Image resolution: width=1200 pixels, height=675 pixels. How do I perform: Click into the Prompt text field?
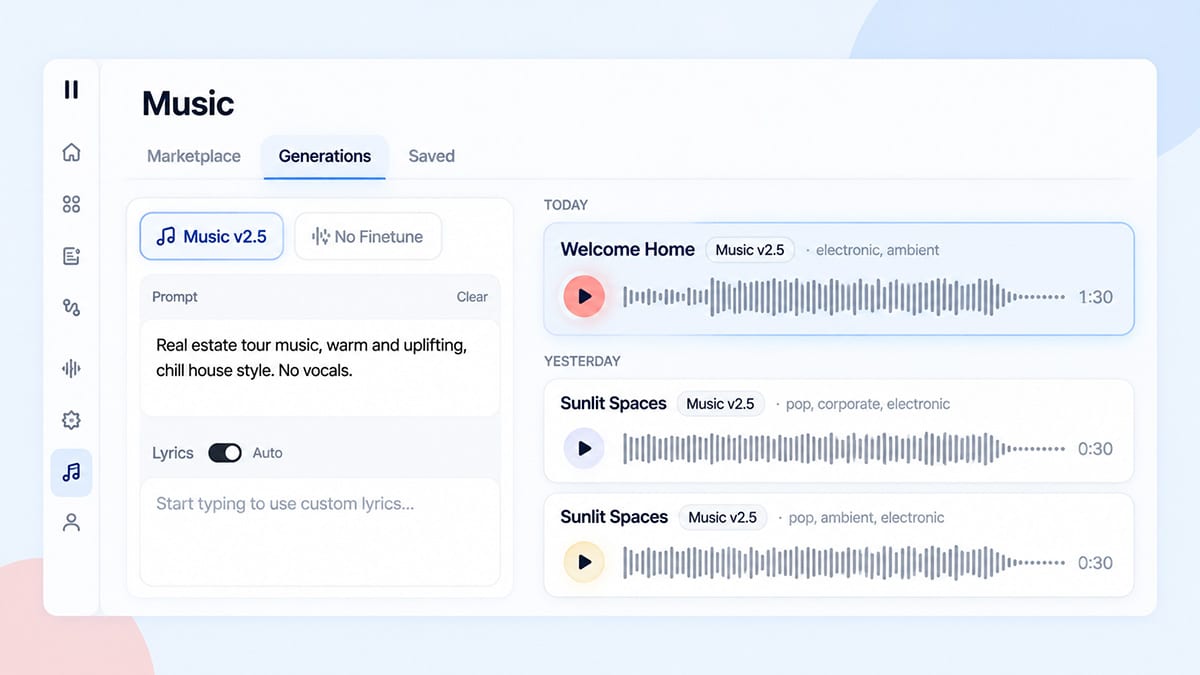tap(320, 367)
